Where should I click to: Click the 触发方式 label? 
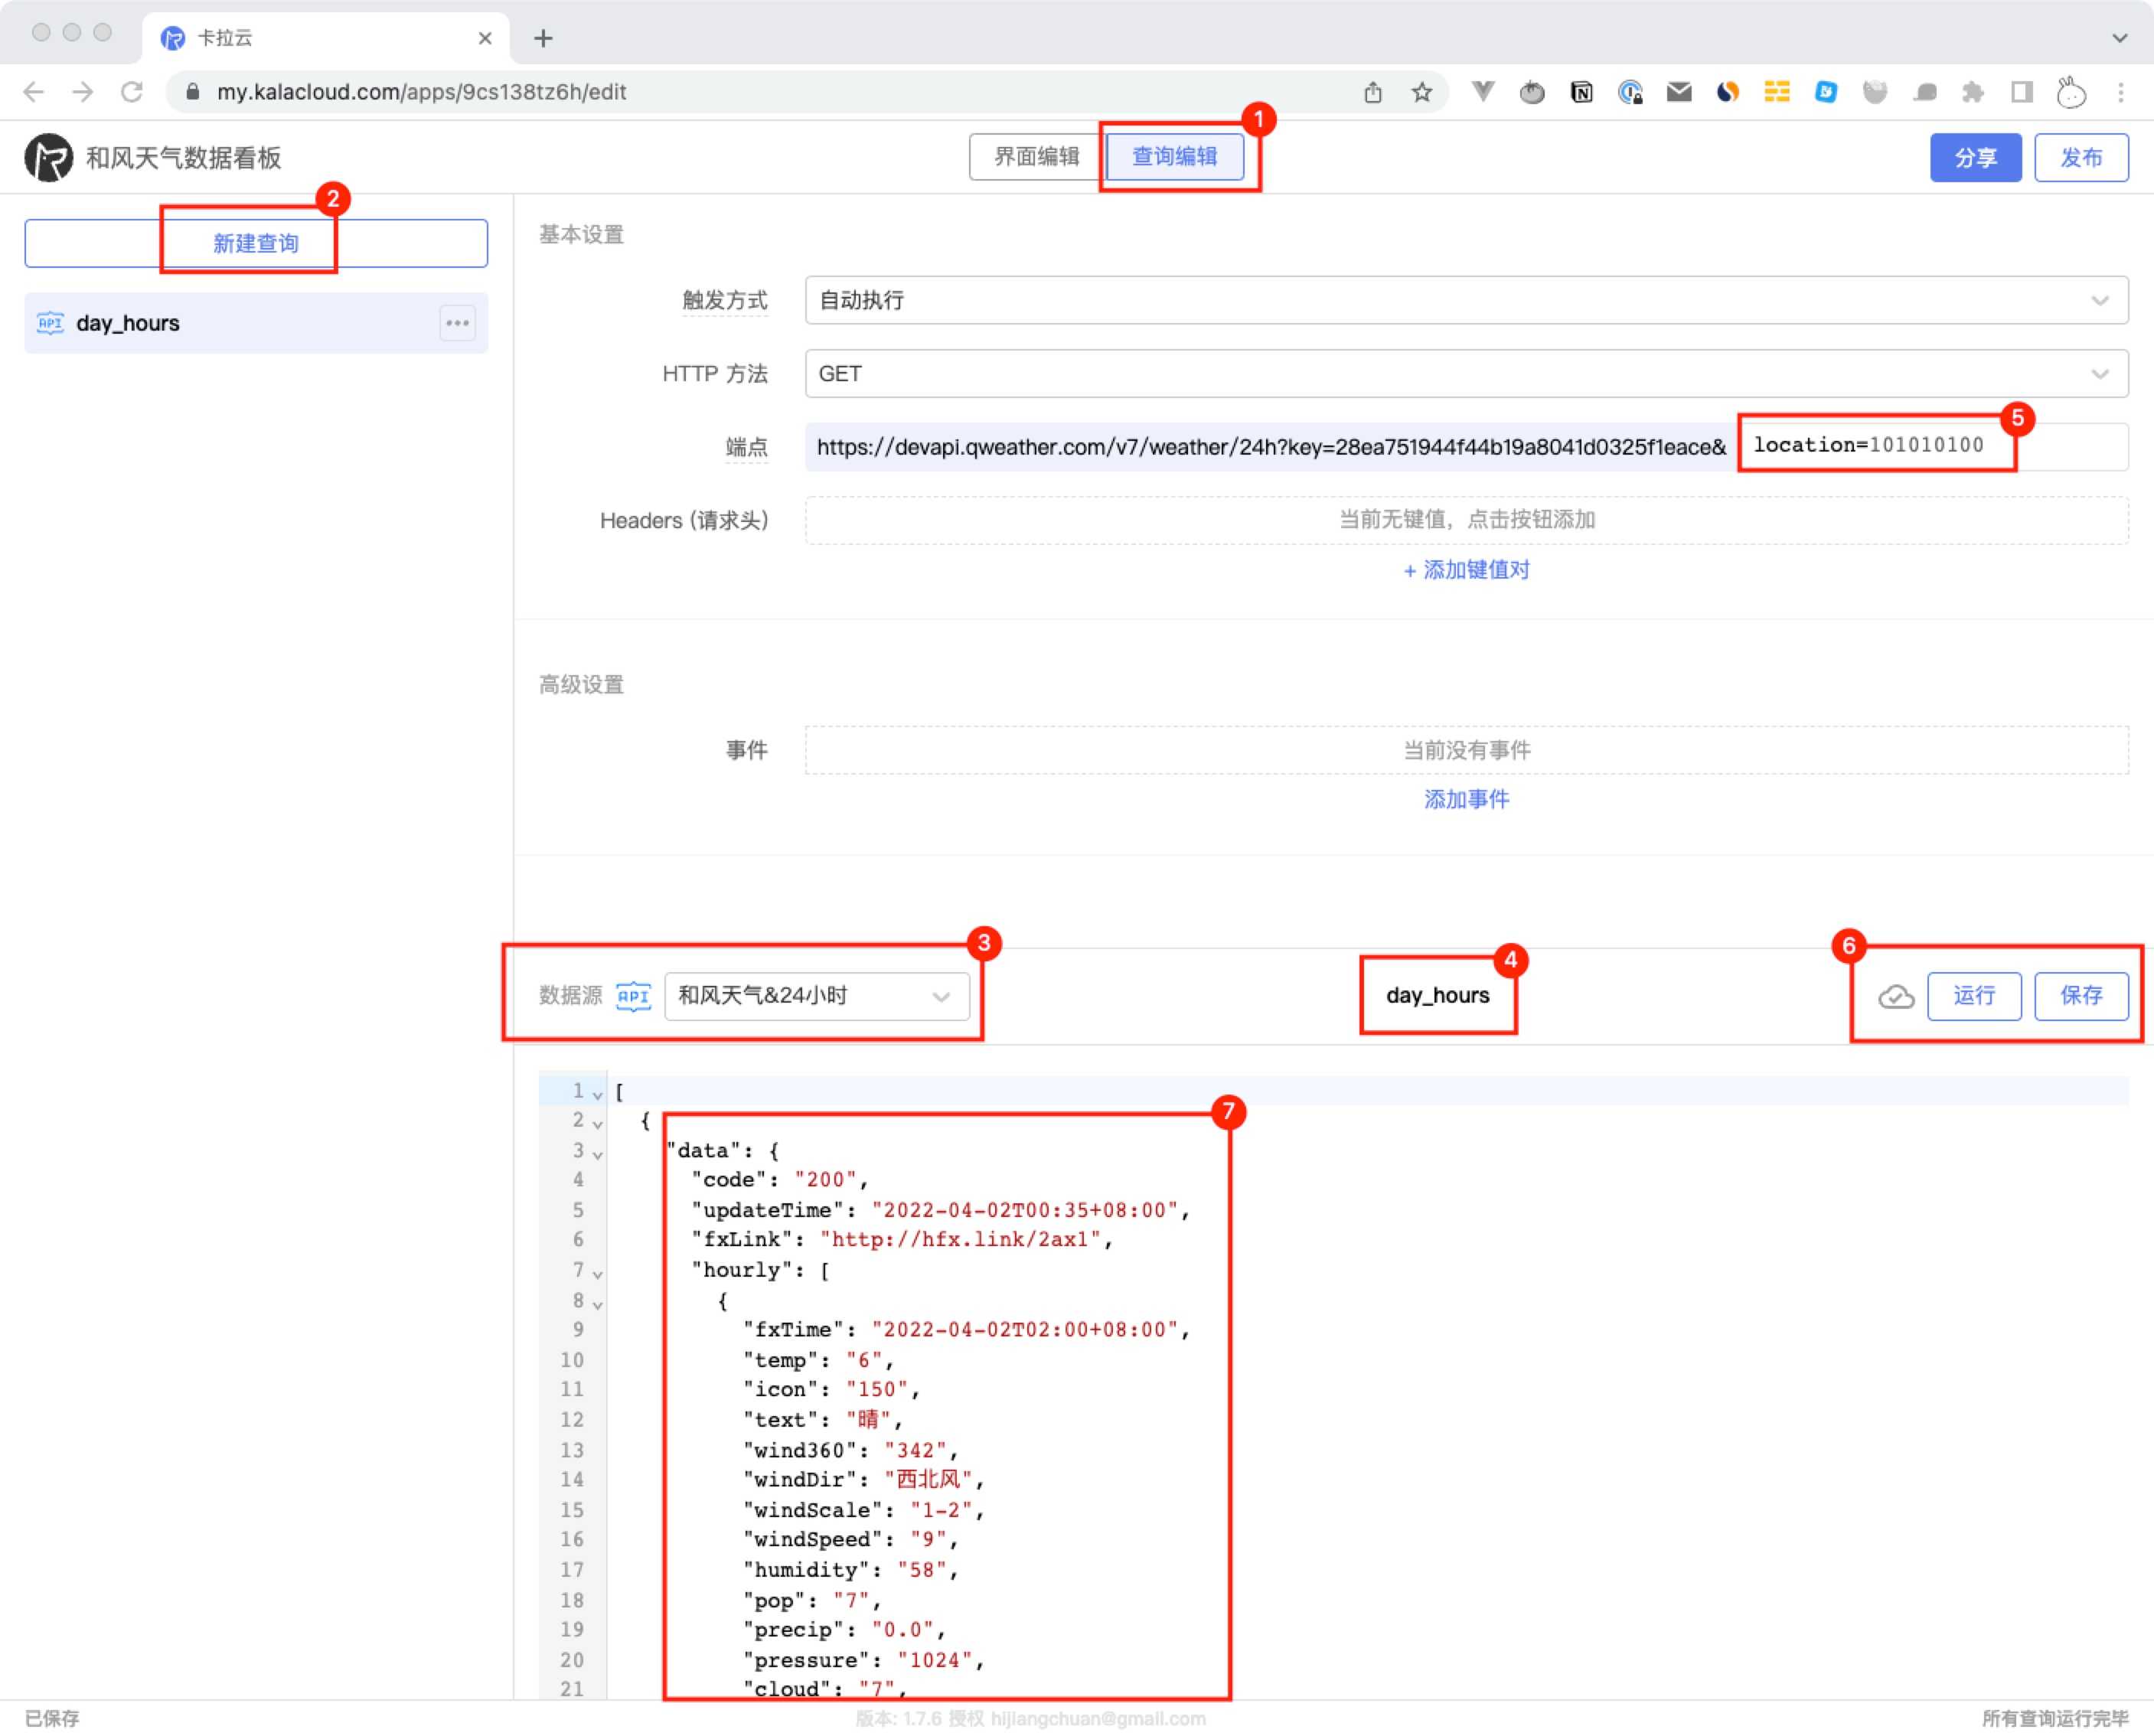click(724, 300)
